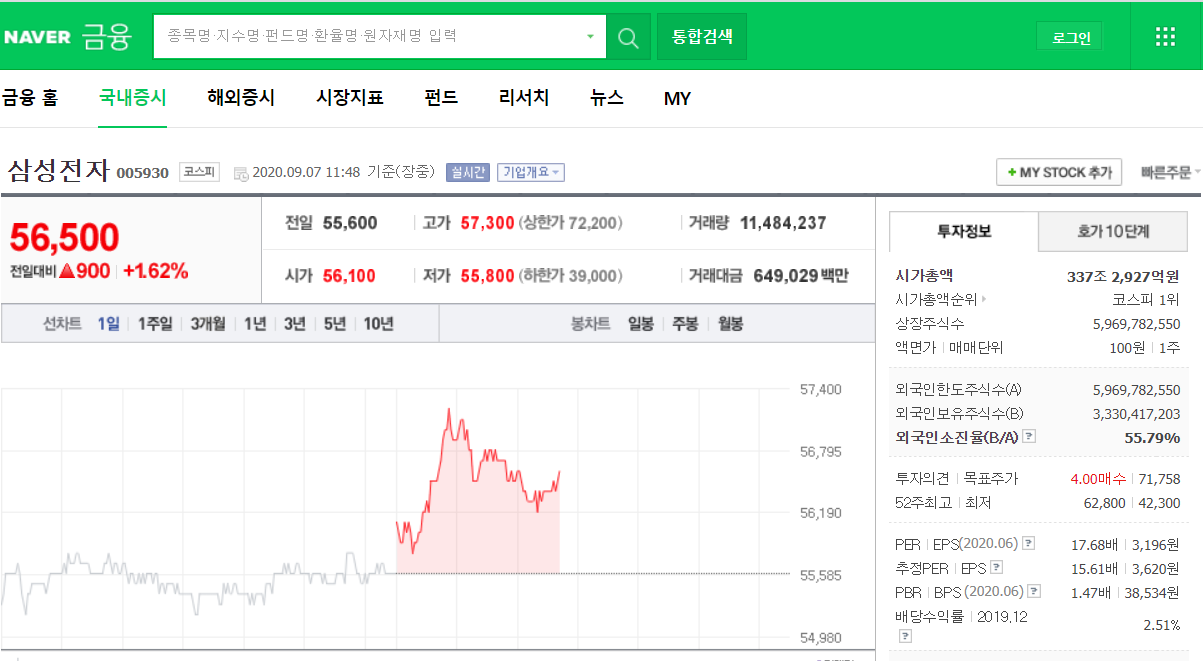Open 뉴스 menu
Screen dimensions: 1203x661
tap(607, 98)
